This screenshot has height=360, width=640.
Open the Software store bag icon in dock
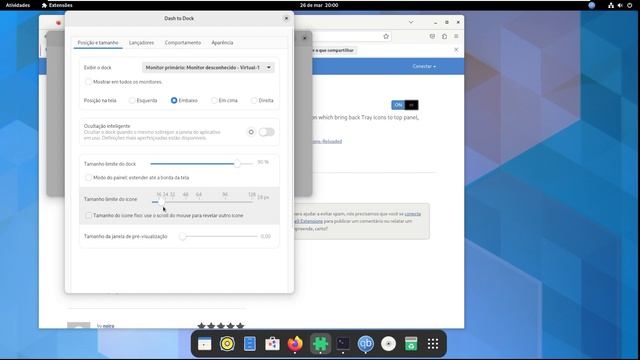point(272,344)
